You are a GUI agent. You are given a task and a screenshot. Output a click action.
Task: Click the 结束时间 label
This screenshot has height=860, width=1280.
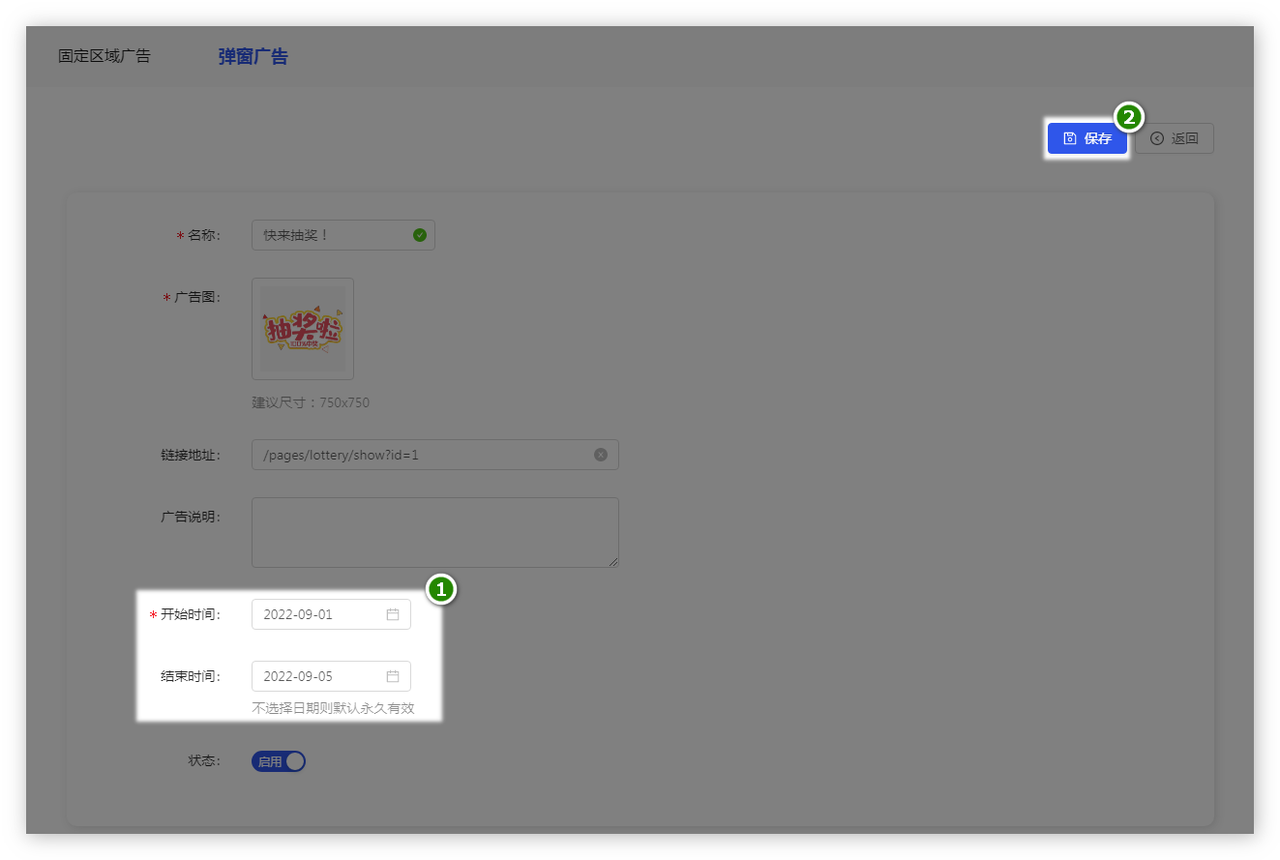click(x=190, y=676)
